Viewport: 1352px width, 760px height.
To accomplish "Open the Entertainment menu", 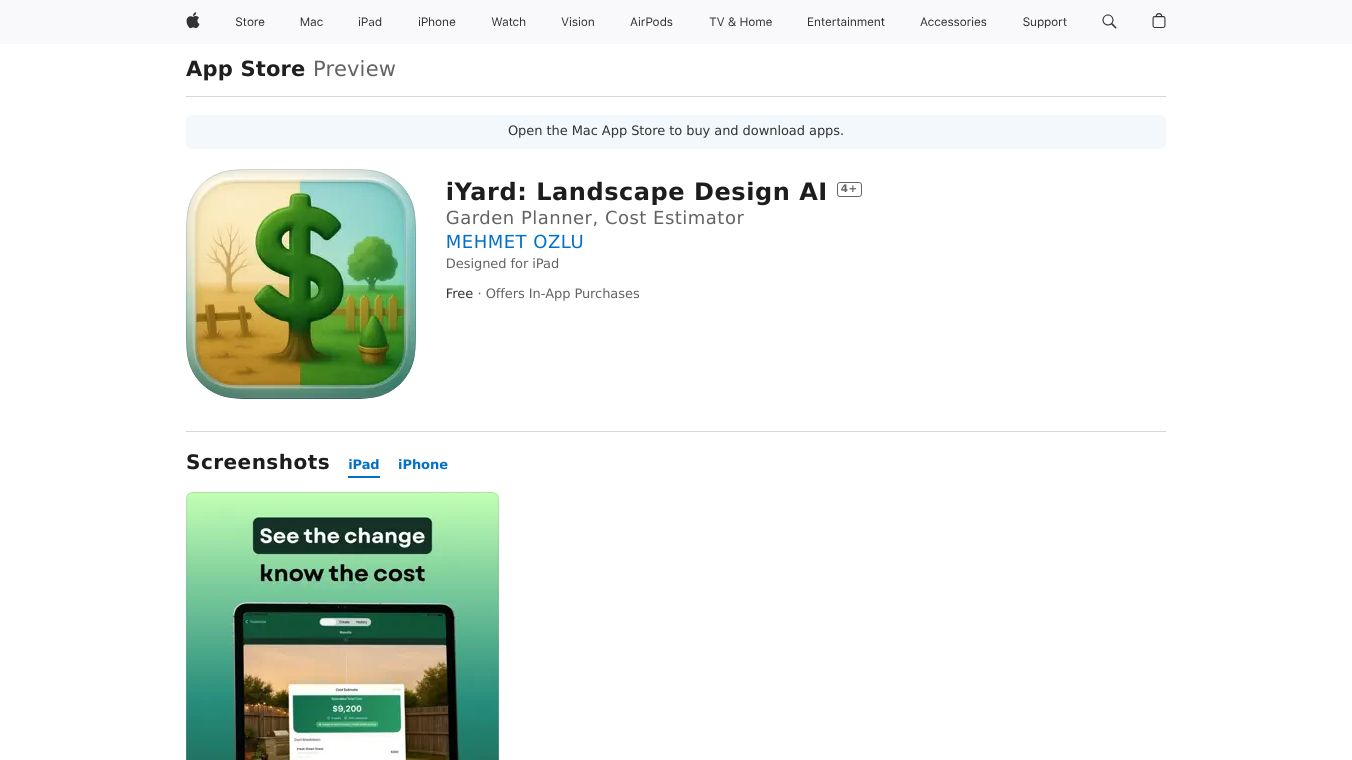I will pyautogui.click(x=846, y=22).
